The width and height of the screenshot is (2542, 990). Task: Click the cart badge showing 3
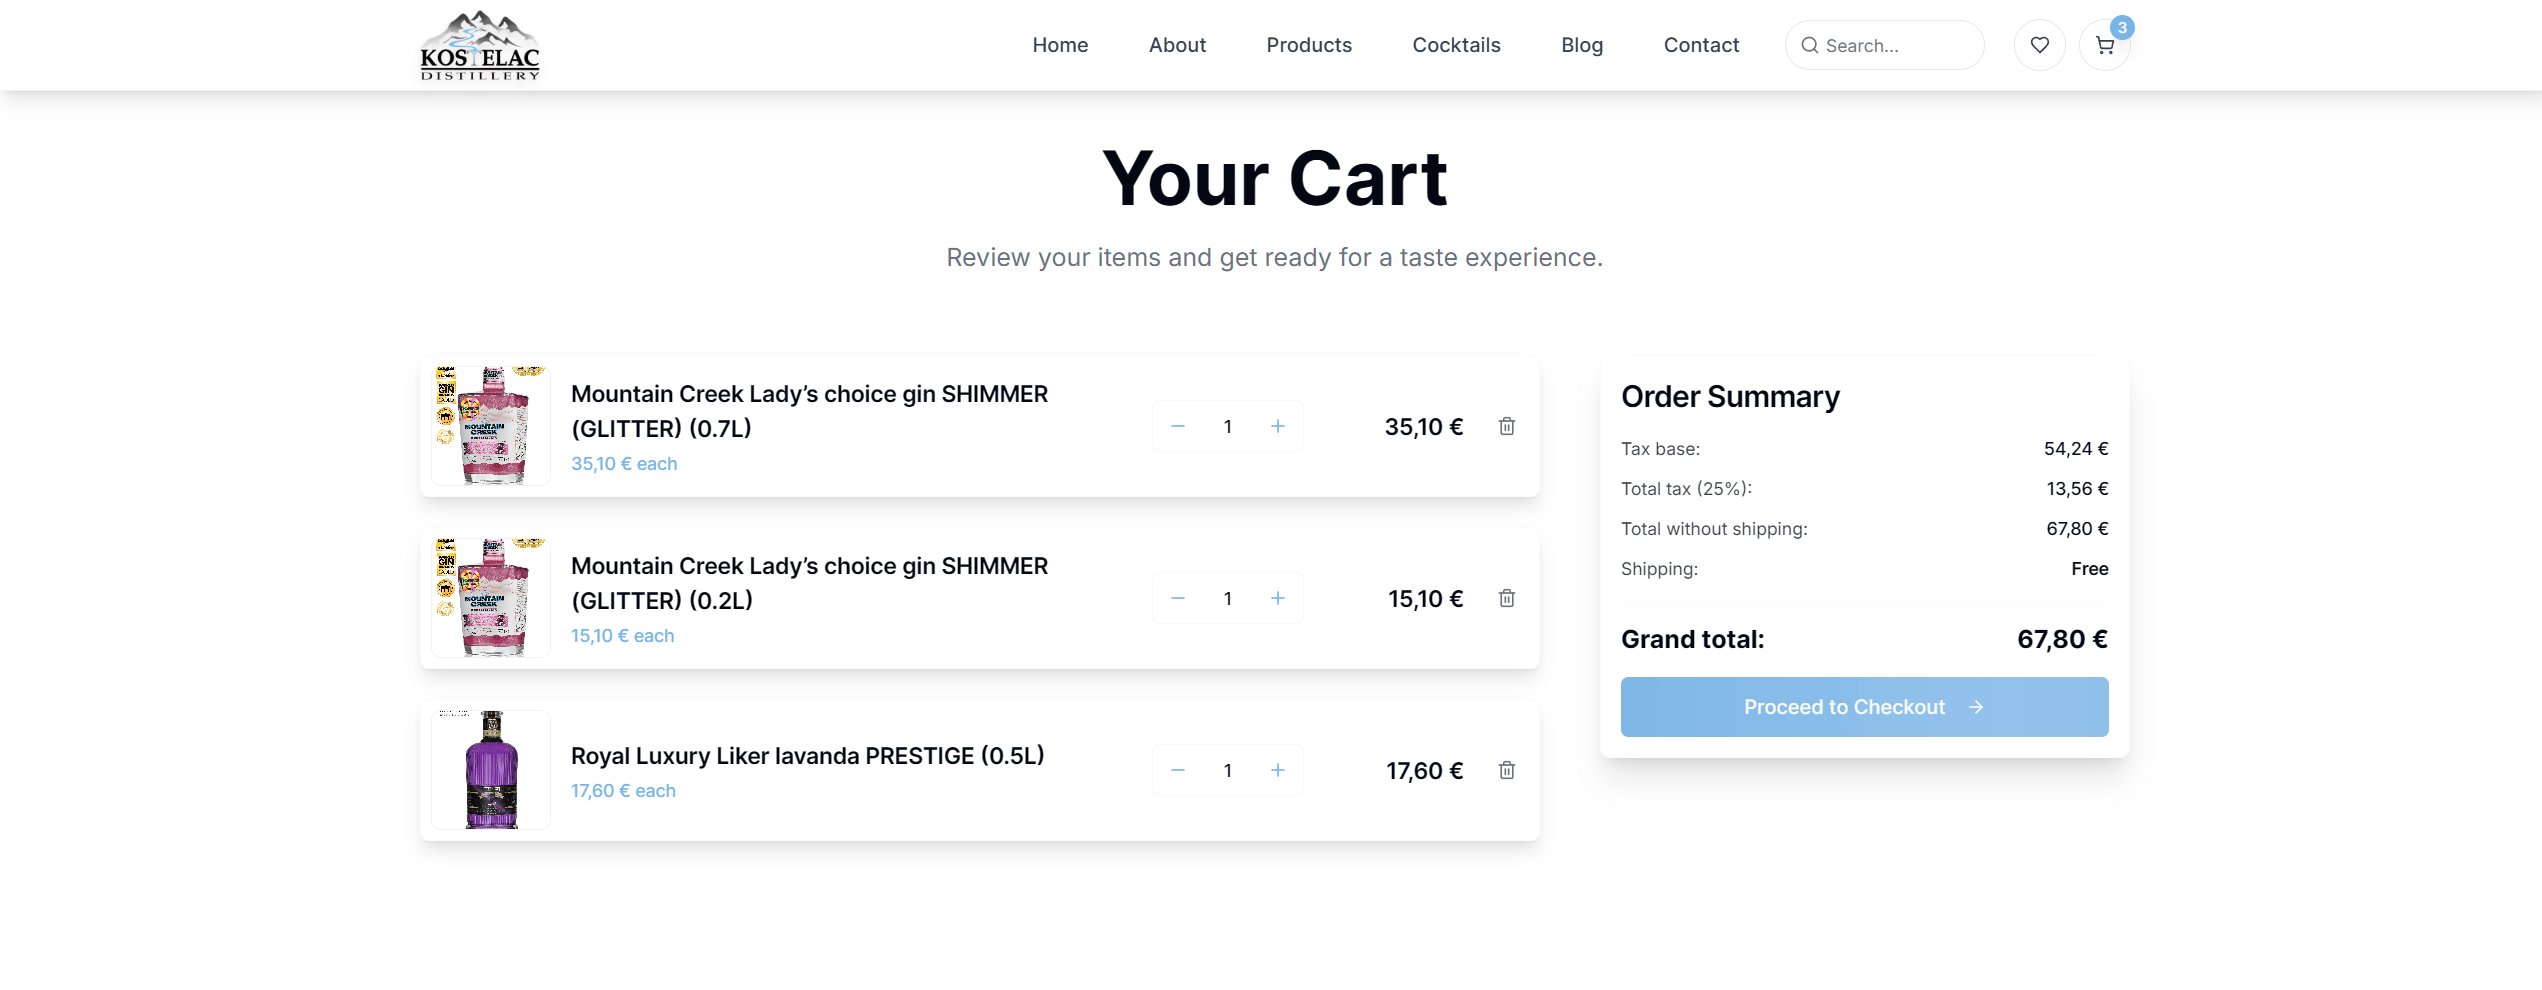2122,27
